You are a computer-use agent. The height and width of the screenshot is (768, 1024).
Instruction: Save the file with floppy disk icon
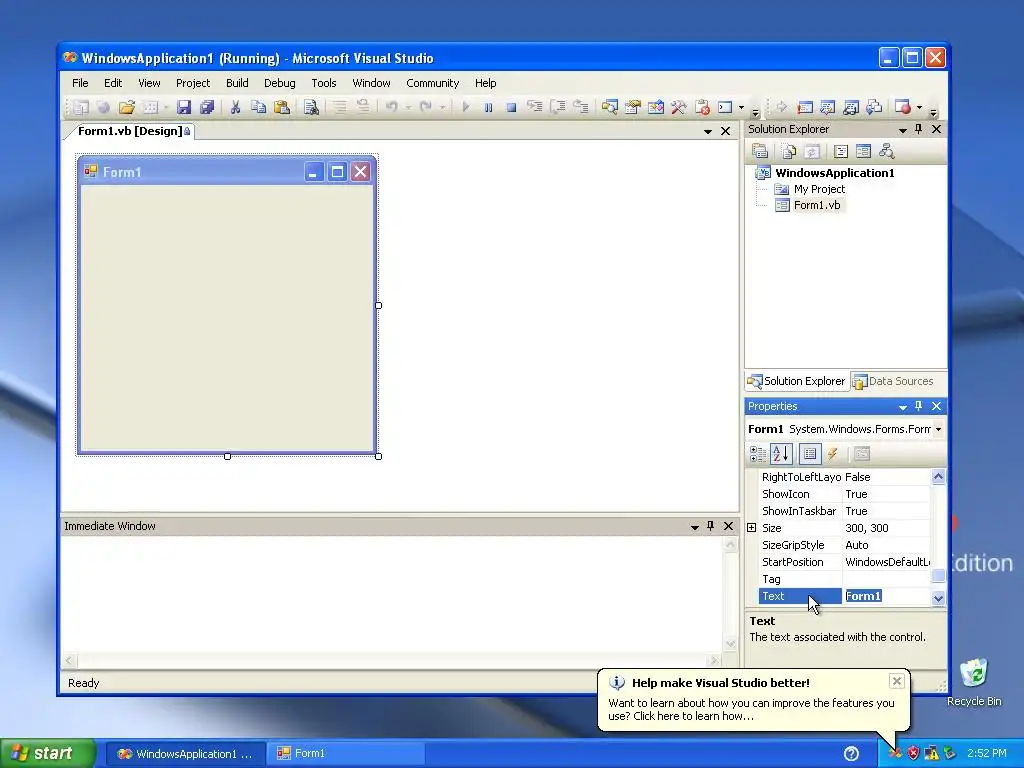(x=184, y=107)
